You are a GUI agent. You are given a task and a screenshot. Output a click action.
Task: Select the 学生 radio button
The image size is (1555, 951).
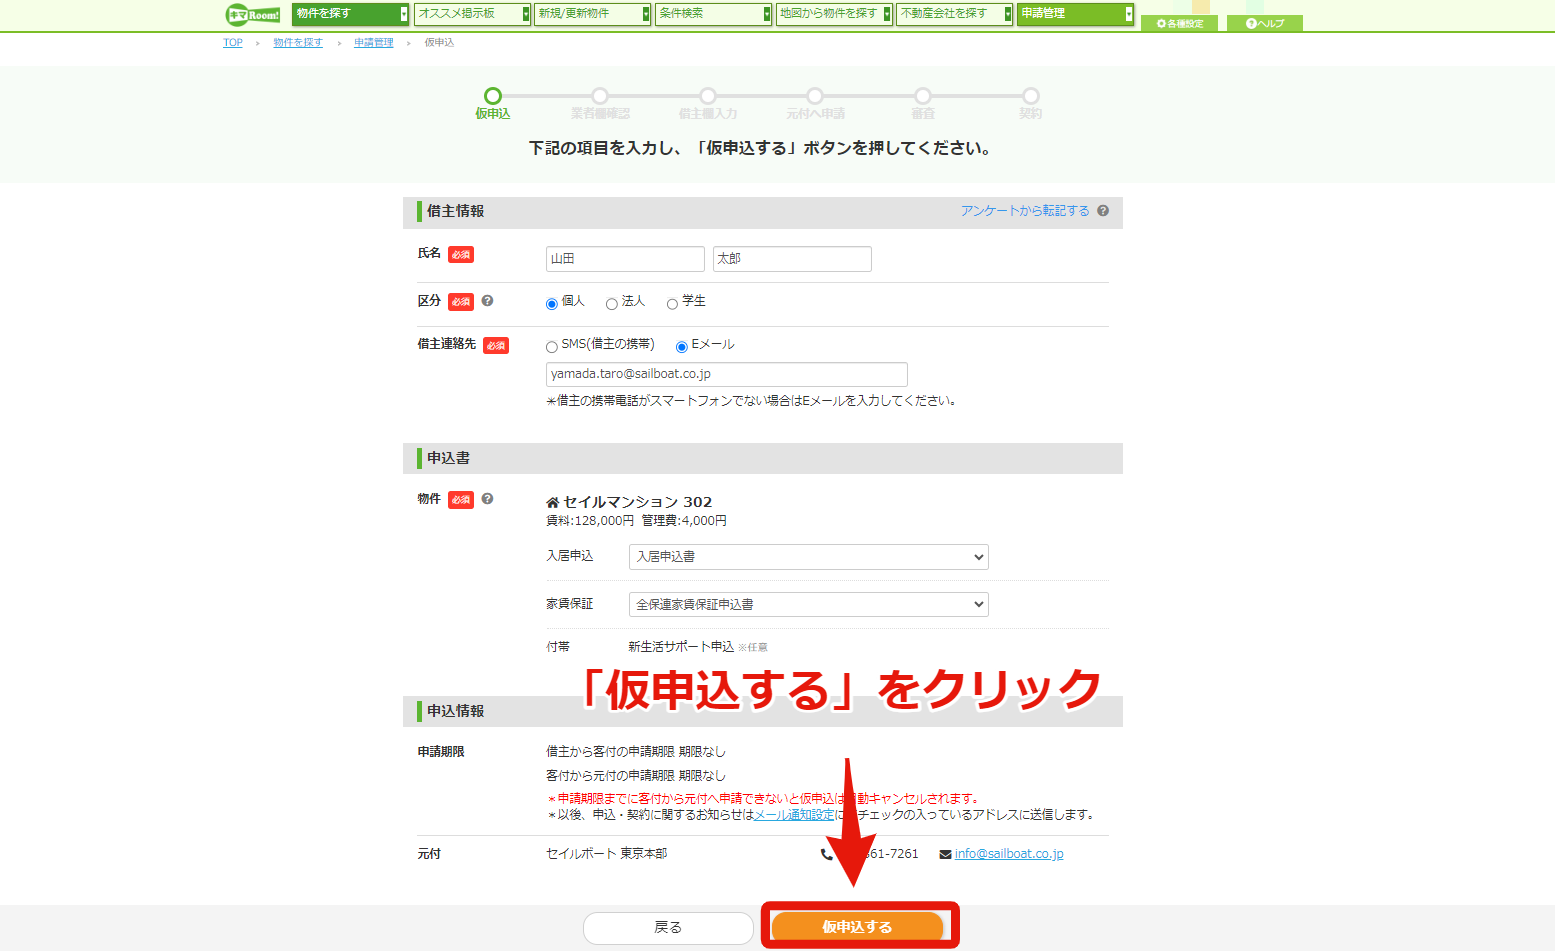tap(672, 304)
